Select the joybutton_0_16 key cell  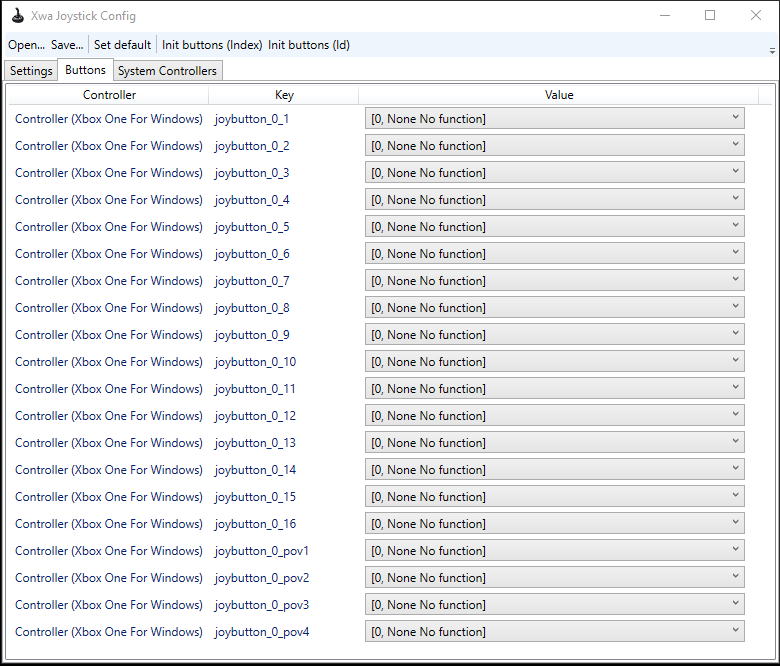[255, 524]
